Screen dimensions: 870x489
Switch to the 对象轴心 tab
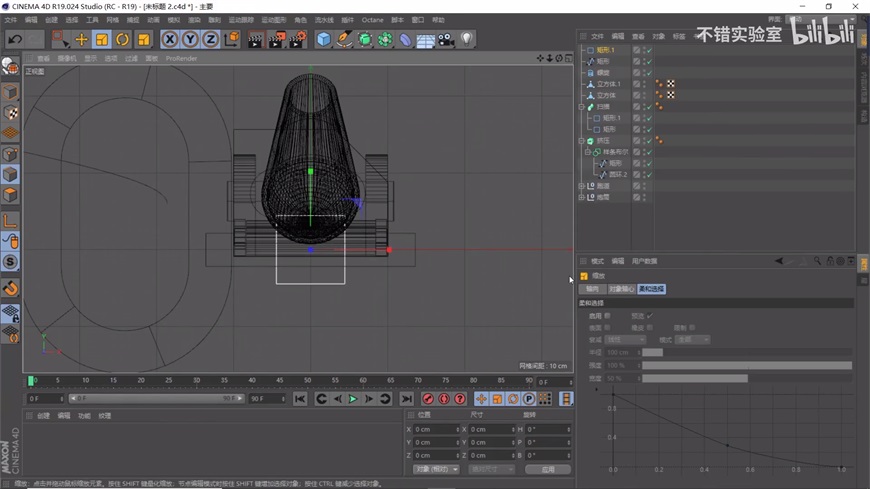tap(620, 289)
